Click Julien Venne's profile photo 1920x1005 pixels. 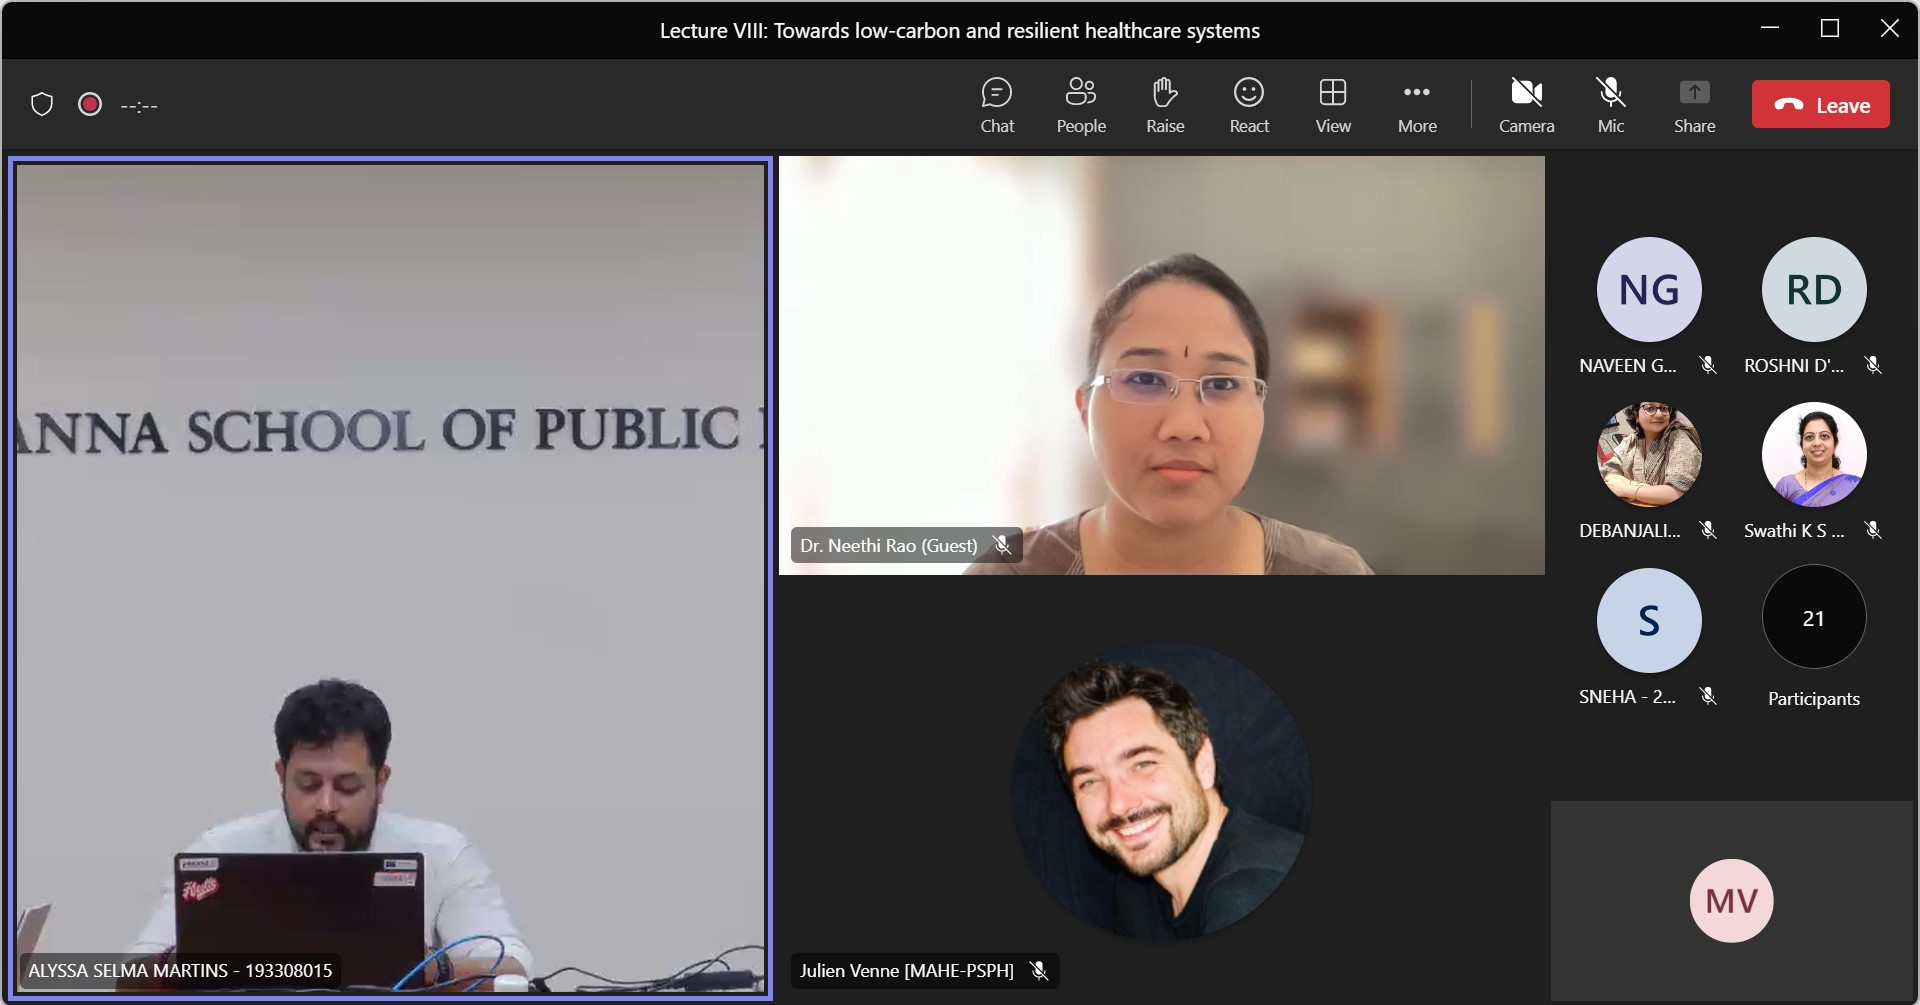click(1161, 791)
